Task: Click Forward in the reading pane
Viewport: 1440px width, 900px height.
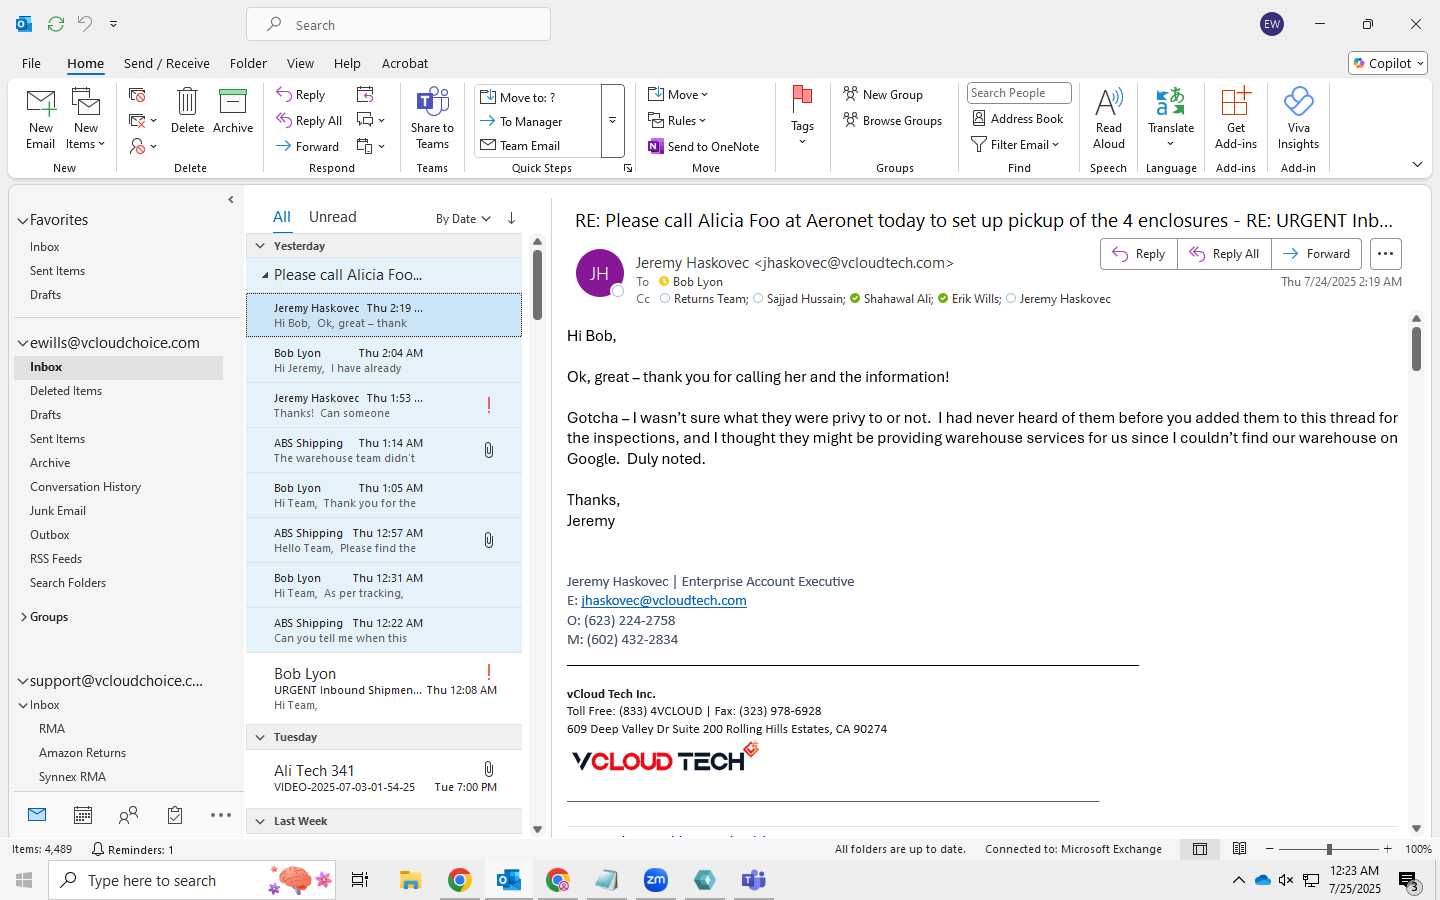Action: tap(1316, 254)
